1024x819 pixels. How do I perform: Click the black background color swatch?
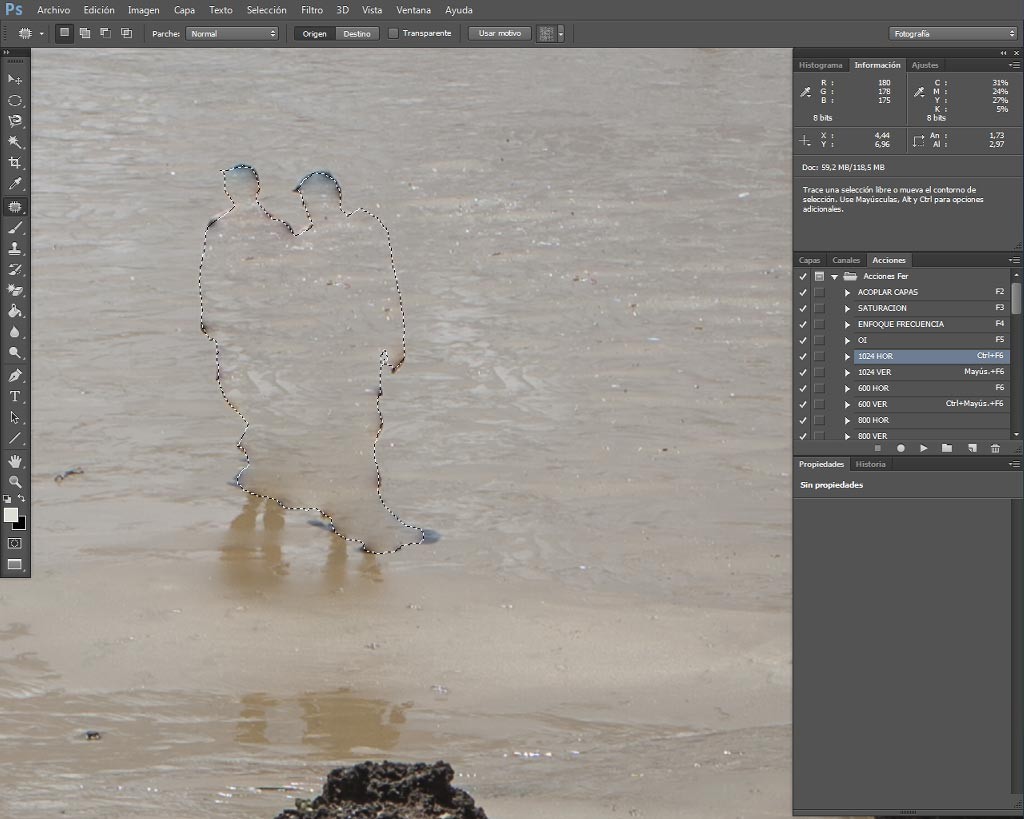[22, 524]
